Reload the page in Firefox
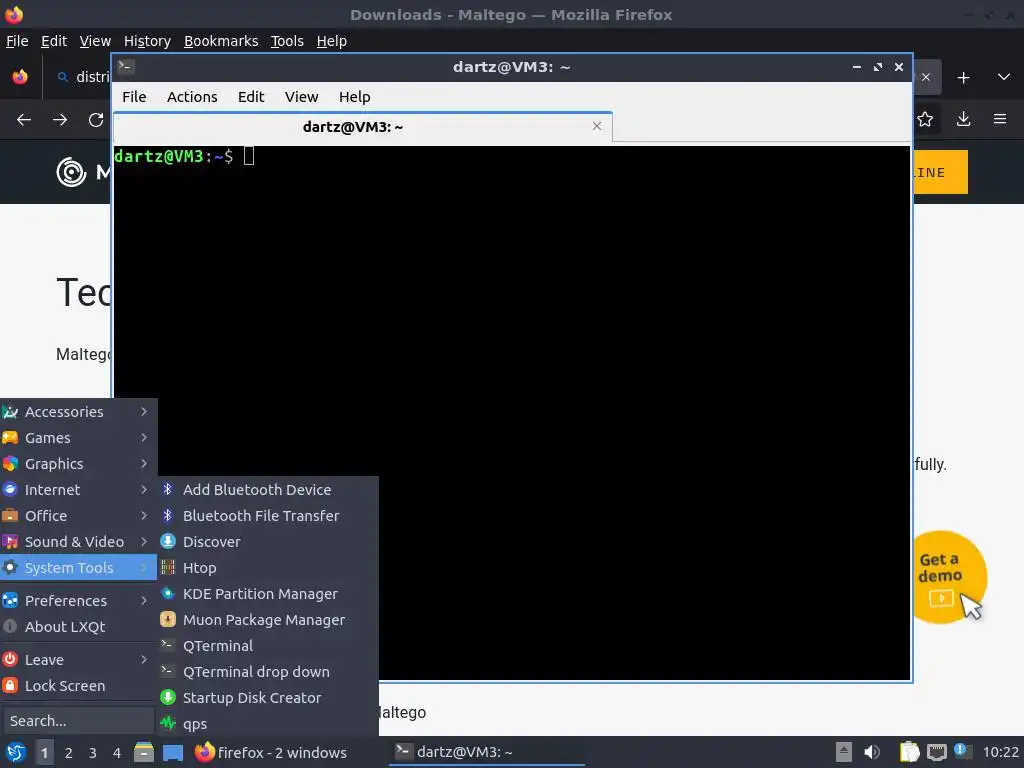Viewport: 1024px width, 768px height. [96, 120]
